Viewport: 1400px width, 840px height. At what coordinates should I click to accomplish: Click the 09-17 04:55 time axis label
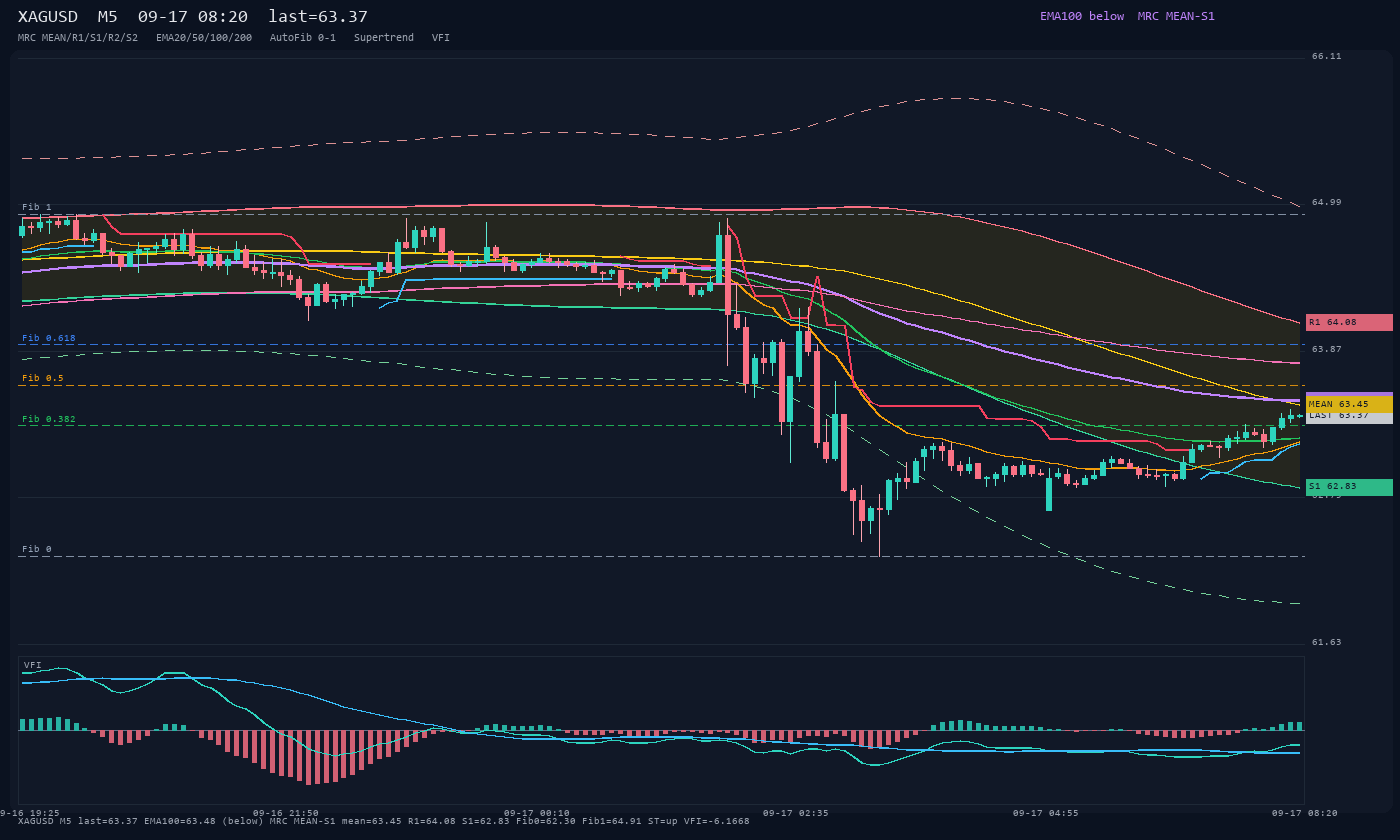[1045, 813]
